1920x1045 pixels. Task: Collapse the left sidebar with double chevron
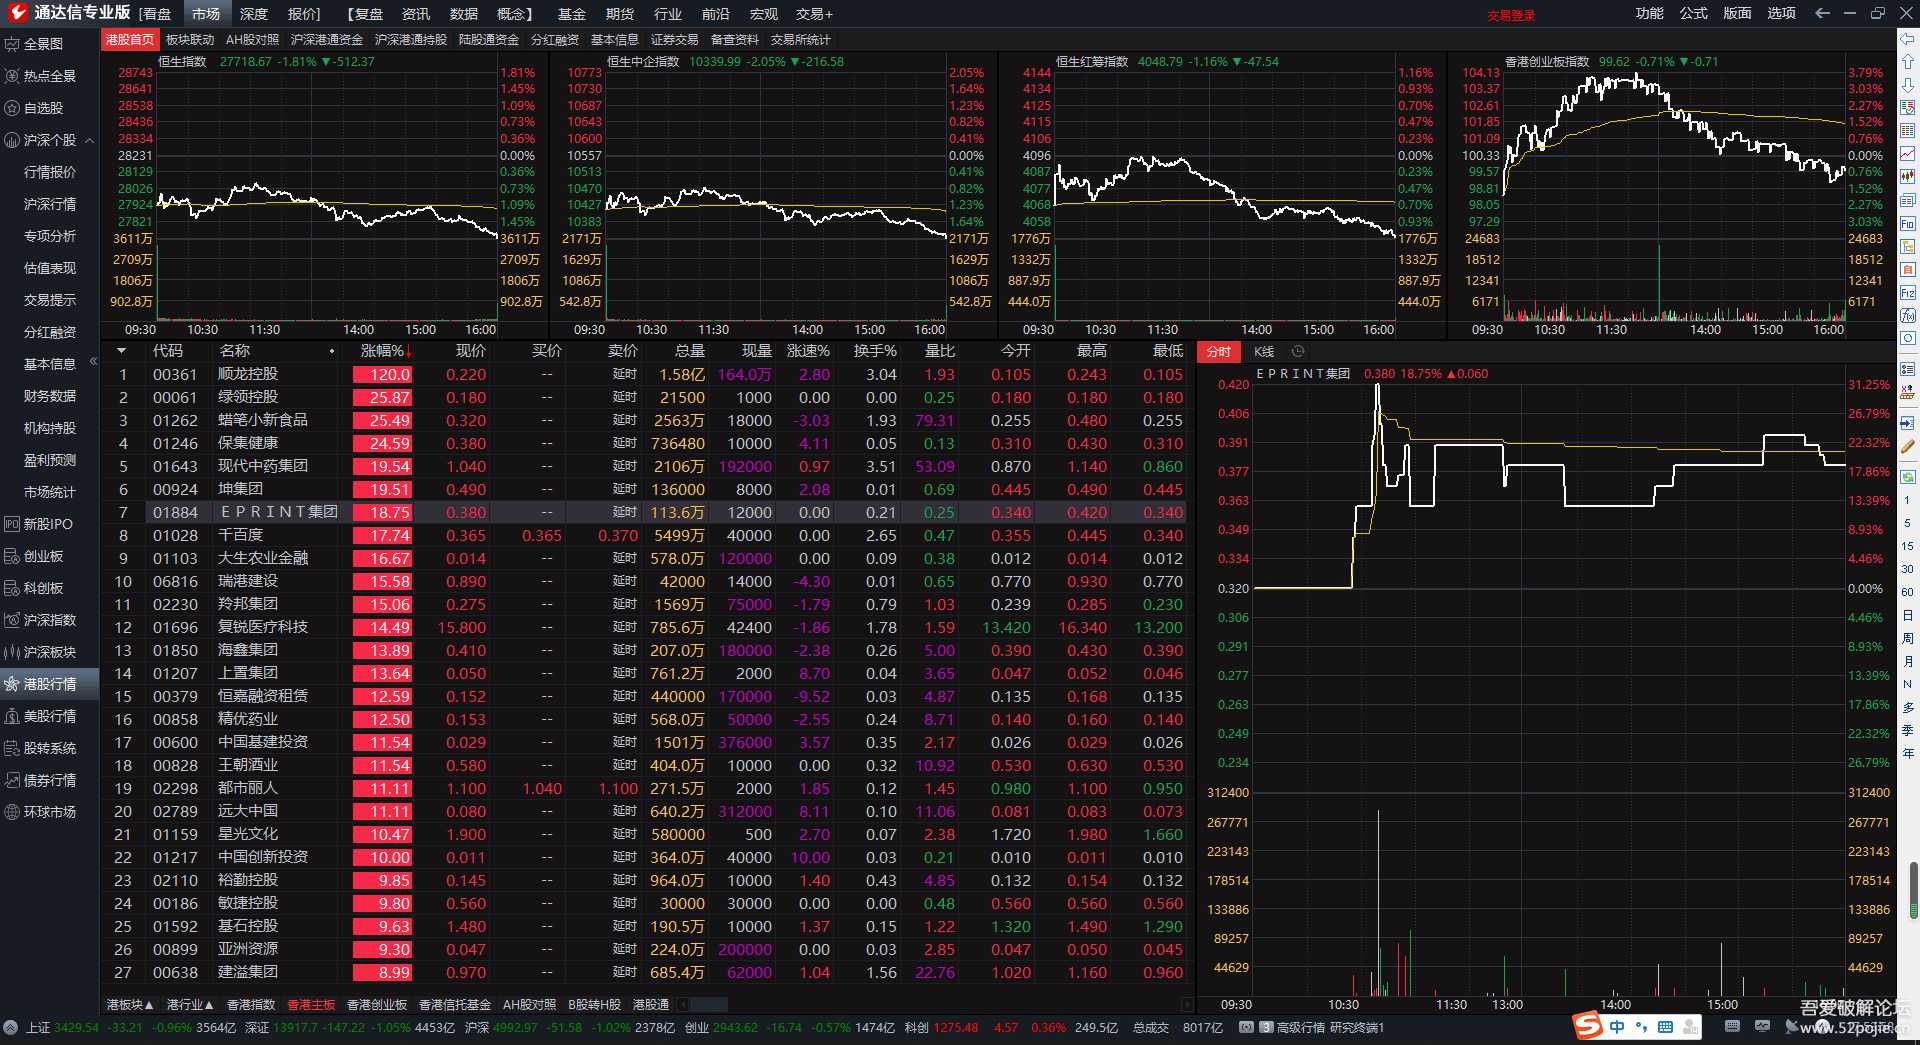click(93, 361)
